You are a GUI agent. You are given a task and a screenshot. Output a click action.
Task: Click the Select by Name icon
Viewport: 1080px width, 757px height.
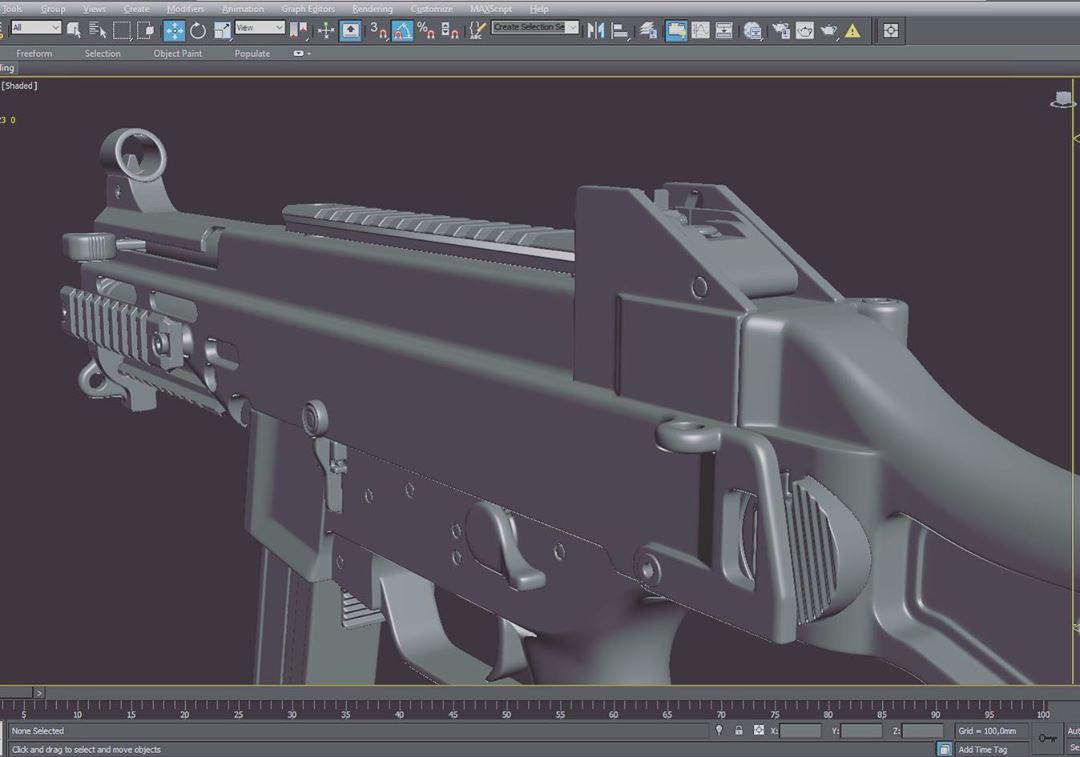coord(98,30)
